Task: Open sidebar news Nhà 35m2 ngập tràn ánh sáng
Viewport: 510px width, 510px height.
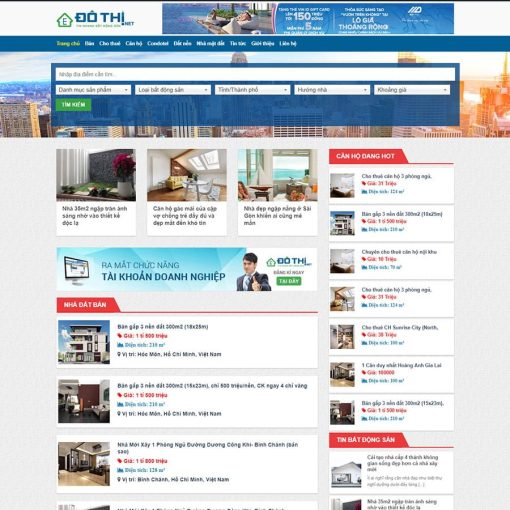Action: (x=402, y=504)
